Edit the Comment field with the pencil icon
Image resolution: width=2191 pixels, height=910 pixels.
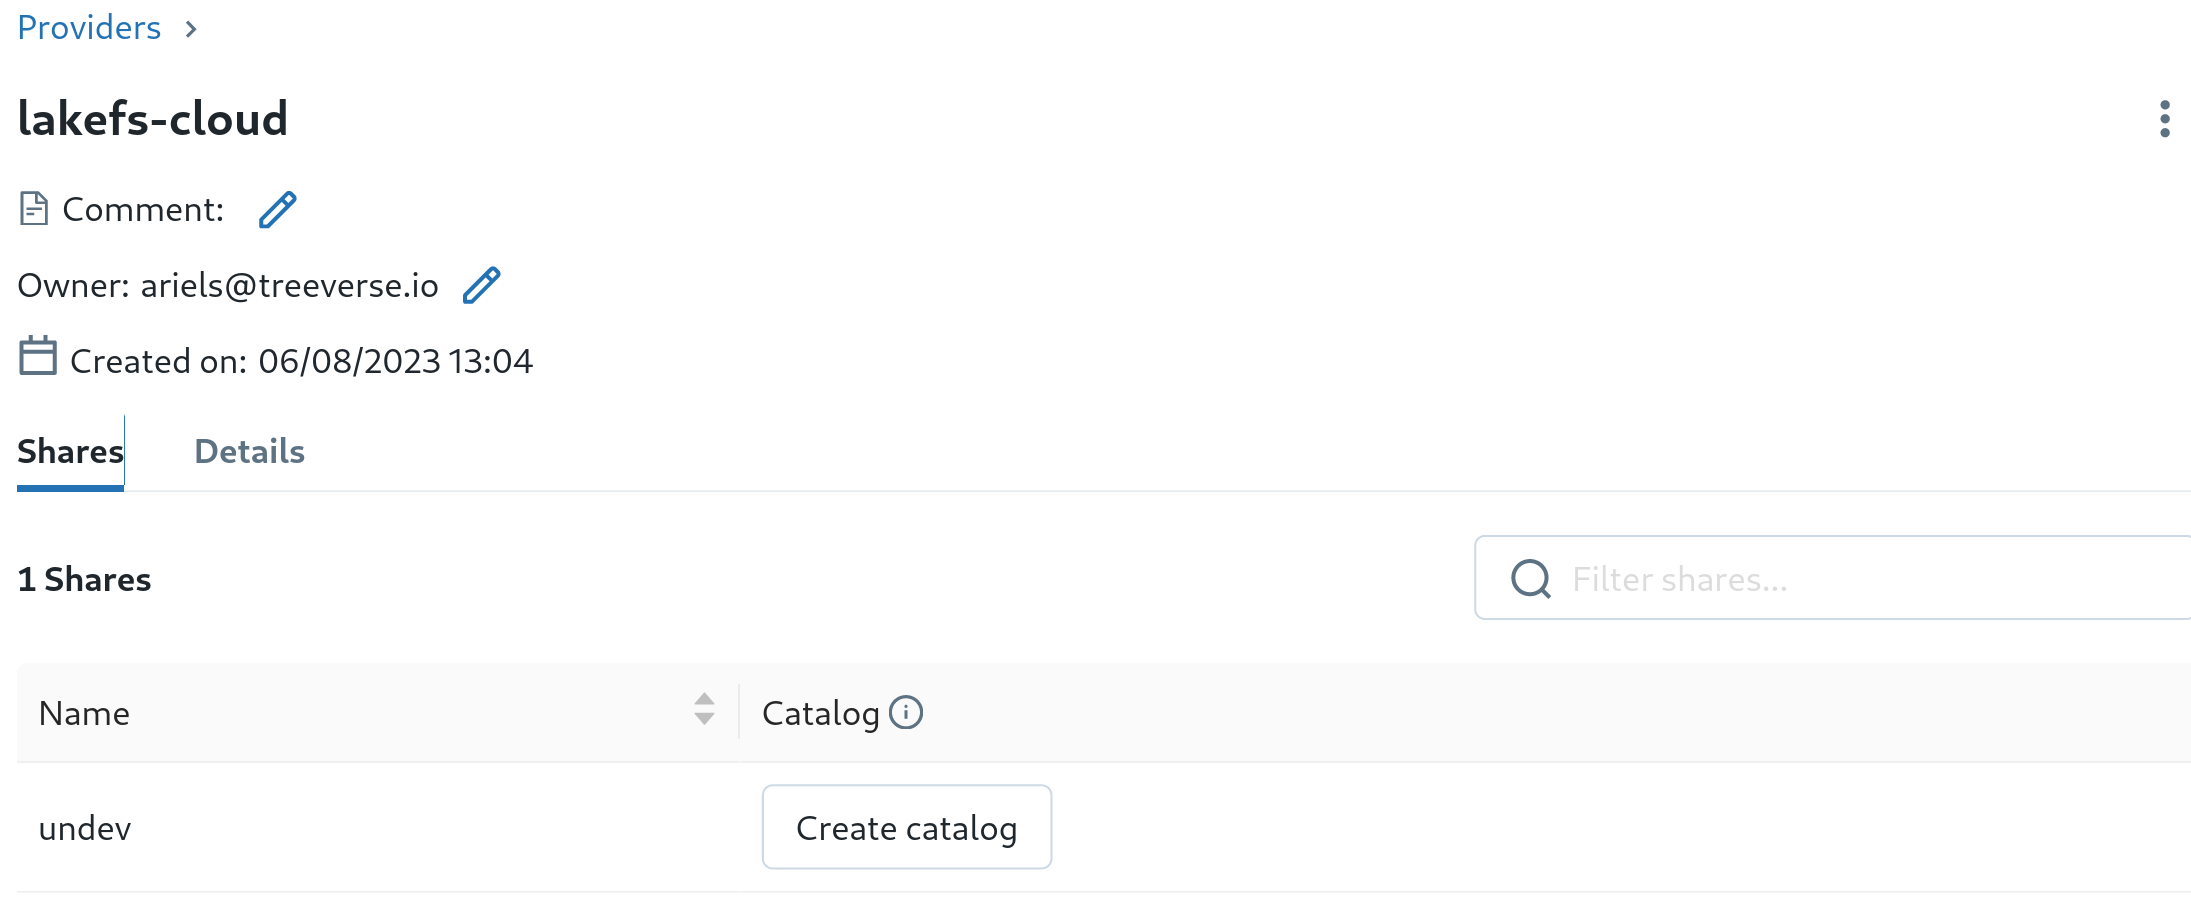point(277,210)
